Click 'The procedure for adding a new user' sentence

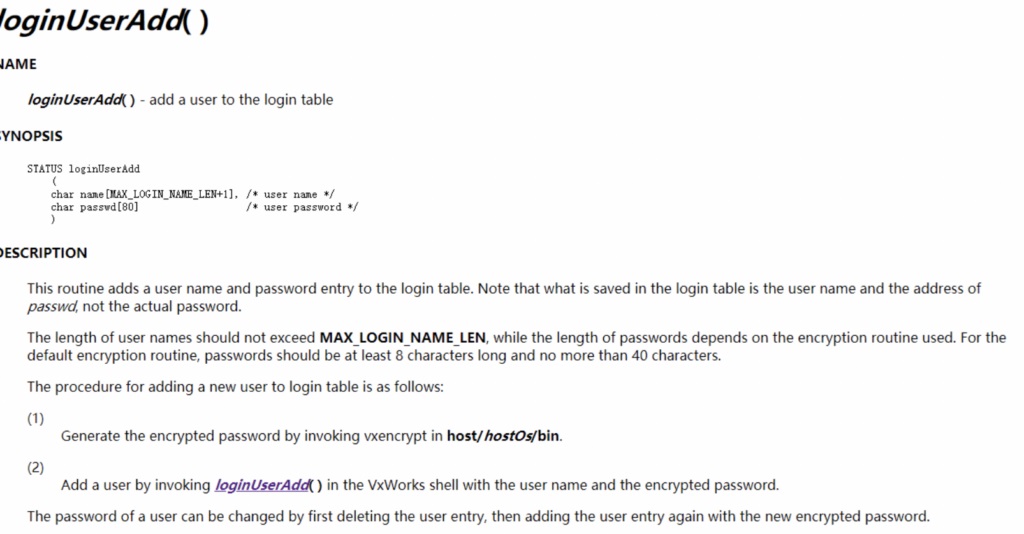[235, 386]
